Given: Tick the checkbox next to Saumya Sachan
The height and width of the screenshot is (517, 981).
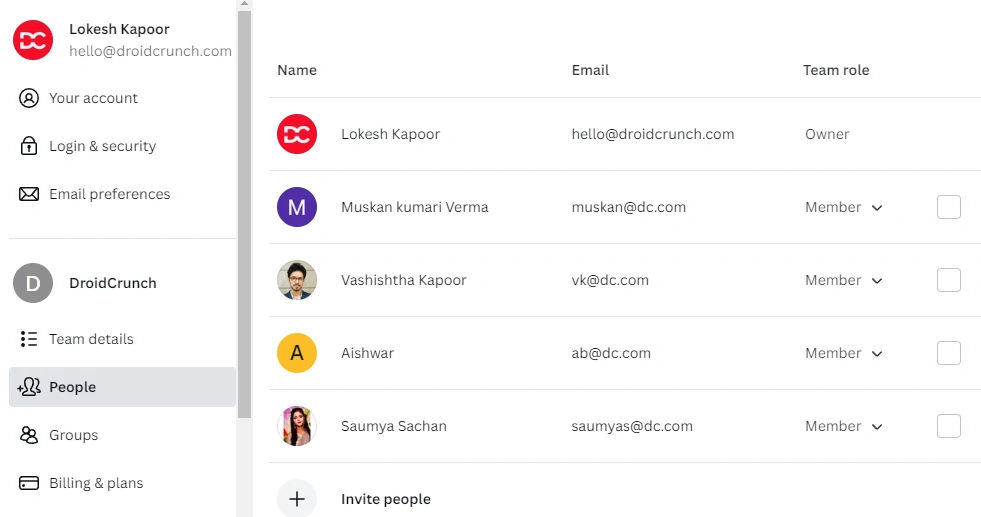Looking at the screenshot, I should [x=948, y=426].
